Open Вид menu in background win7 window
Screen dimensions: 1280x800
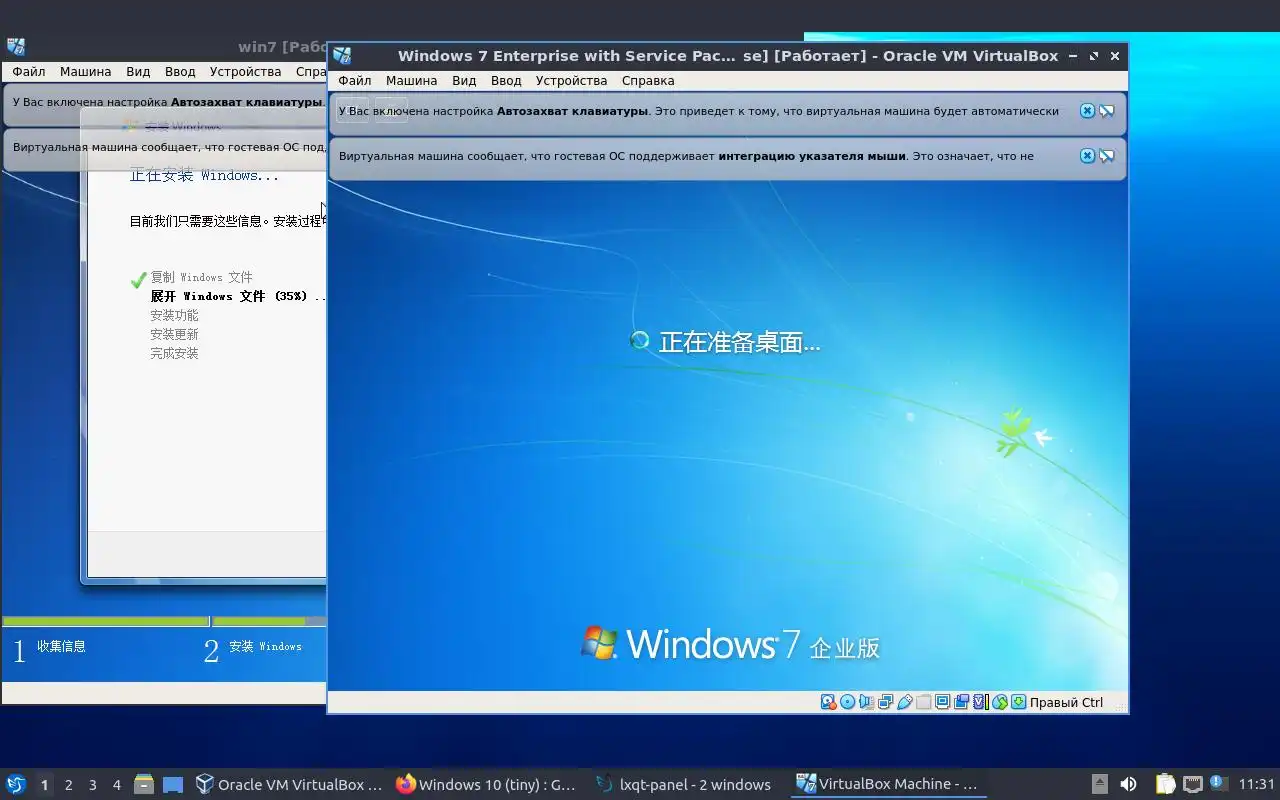pyautogui.click(x=138, y=72)
